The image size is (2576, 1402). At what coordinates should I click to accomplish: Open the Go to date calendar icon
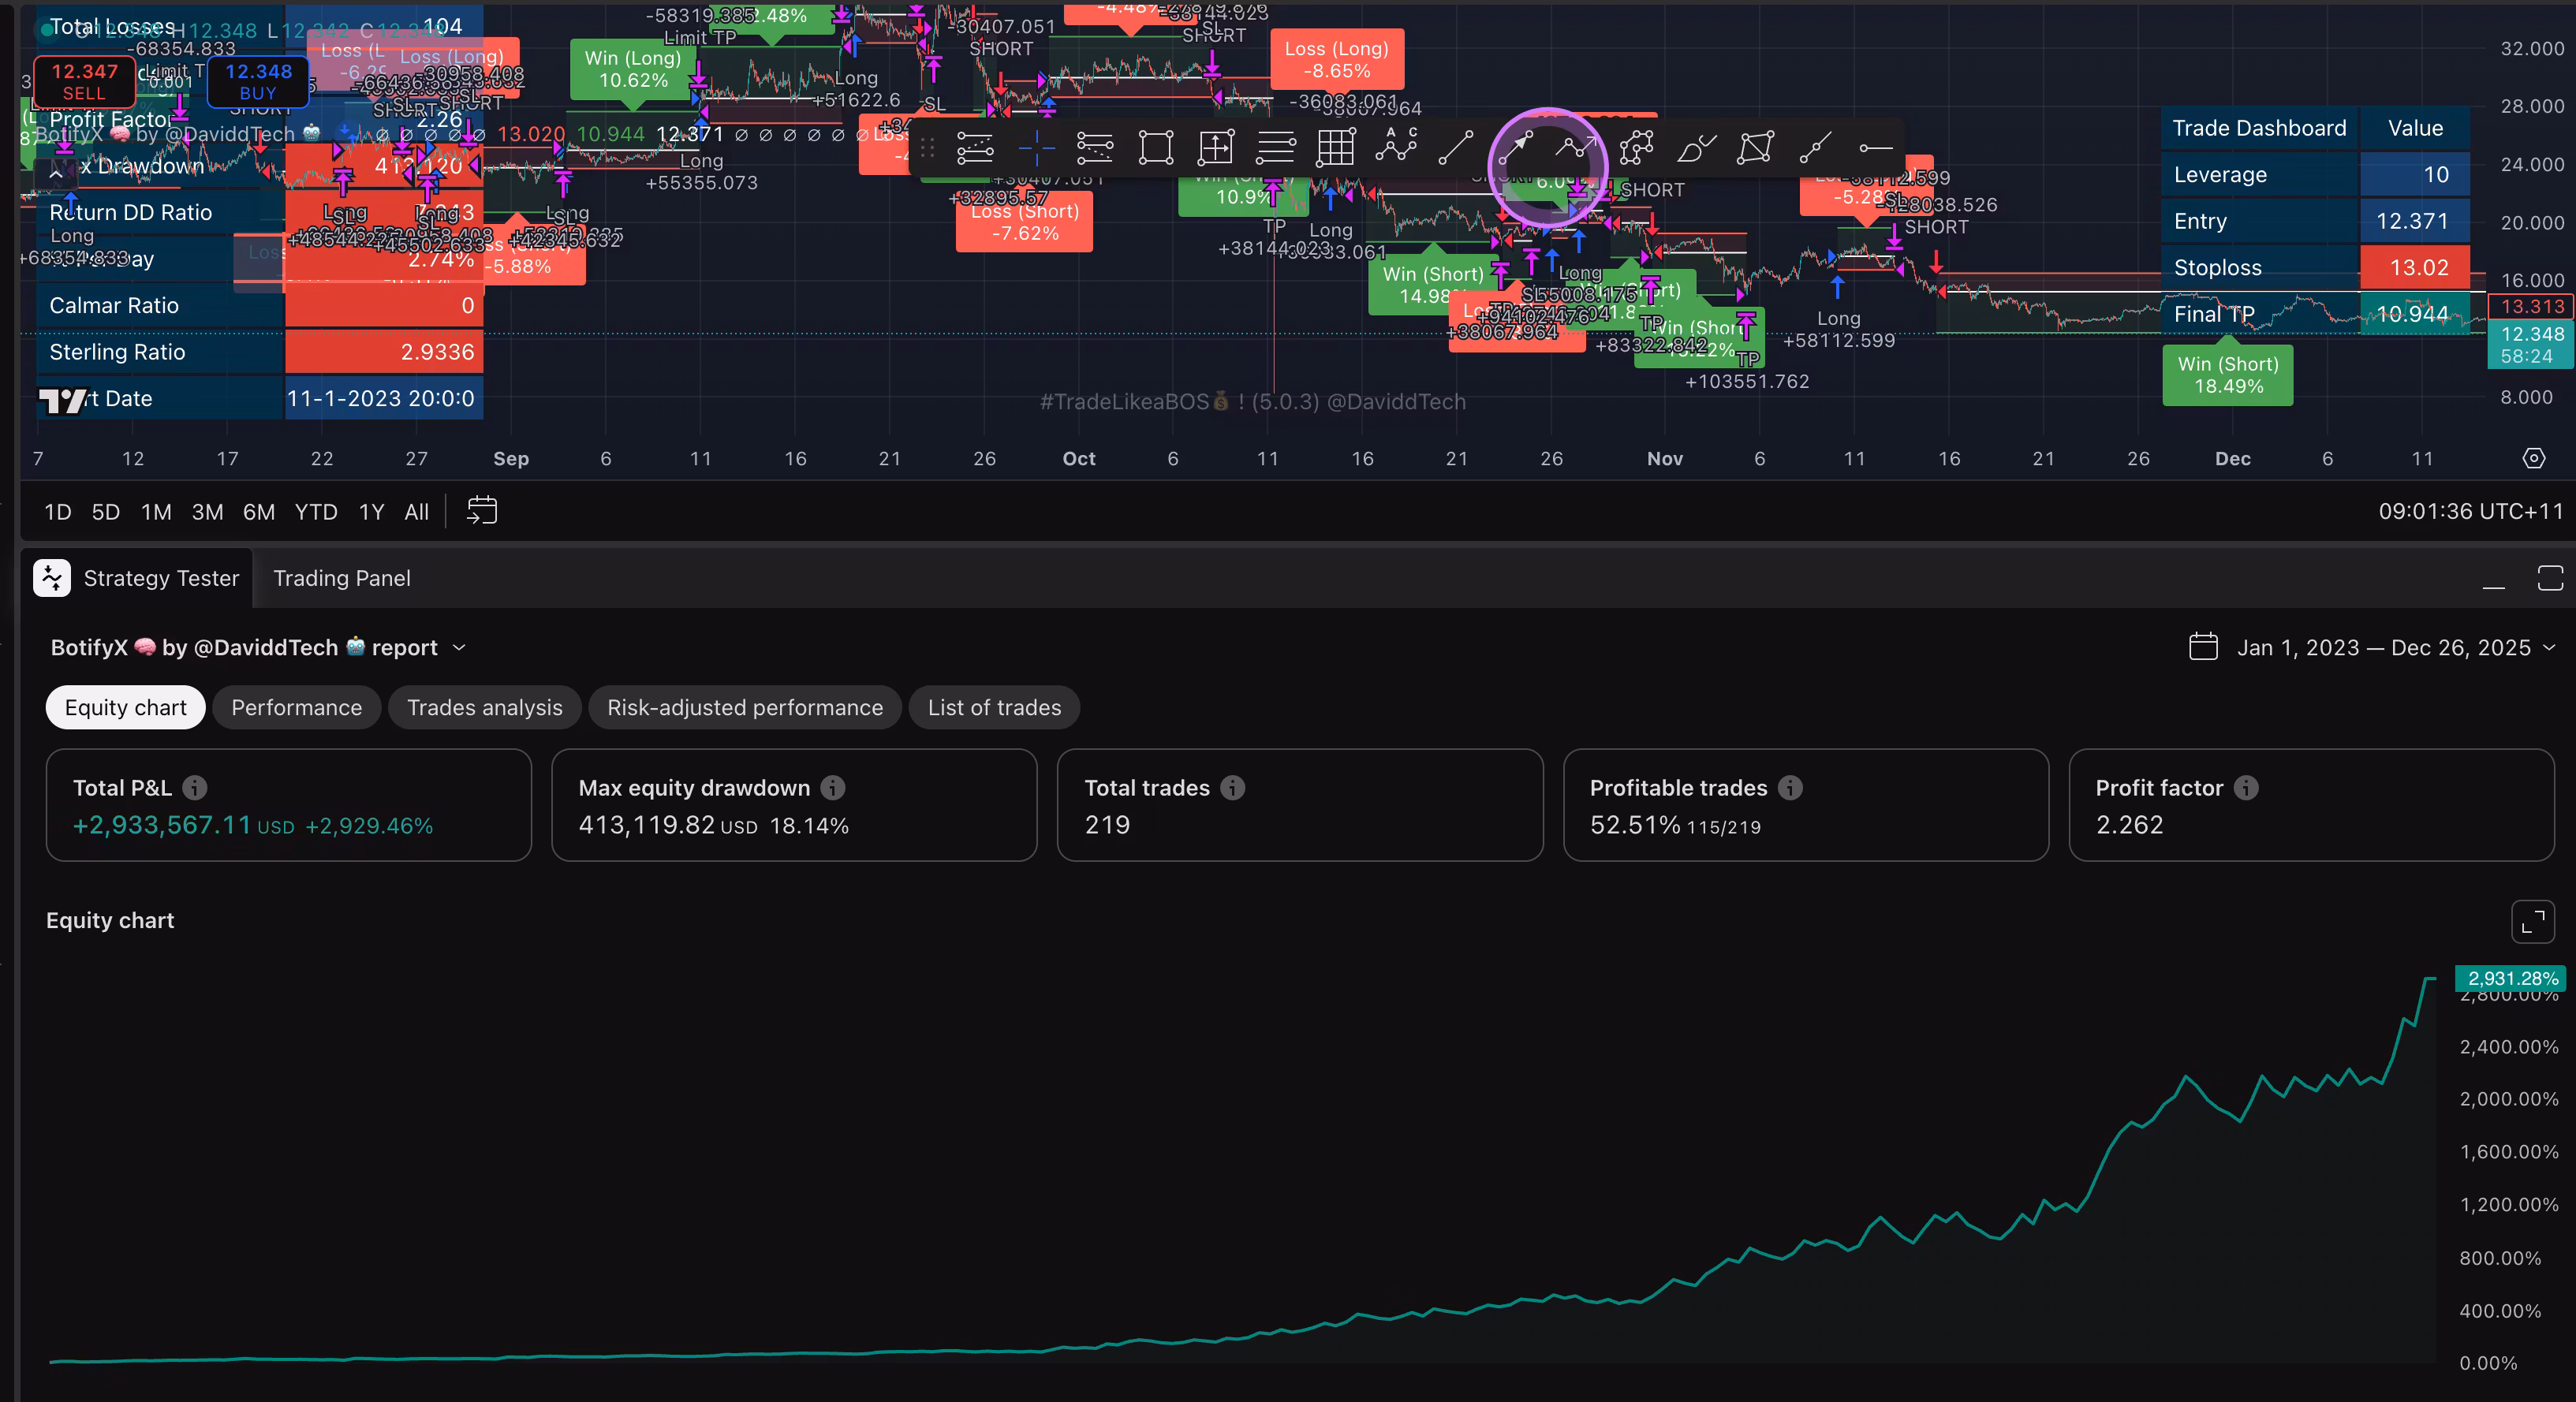click(482, 511)
